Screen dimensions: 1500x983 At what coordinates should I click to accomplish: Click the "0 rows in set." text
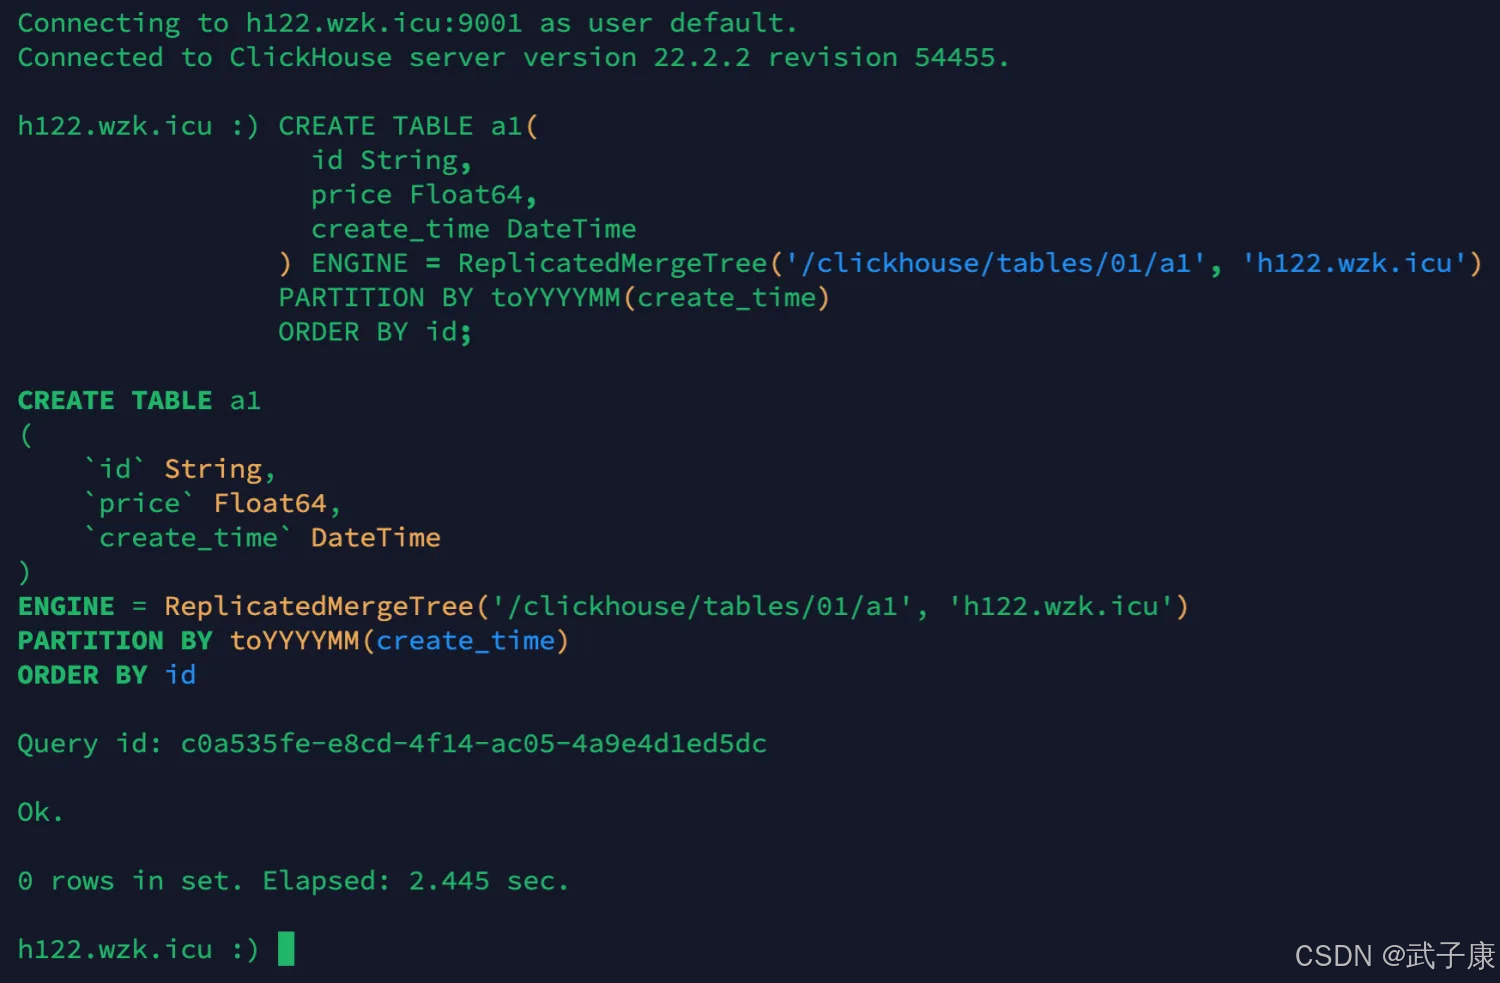tap(130, 881)
